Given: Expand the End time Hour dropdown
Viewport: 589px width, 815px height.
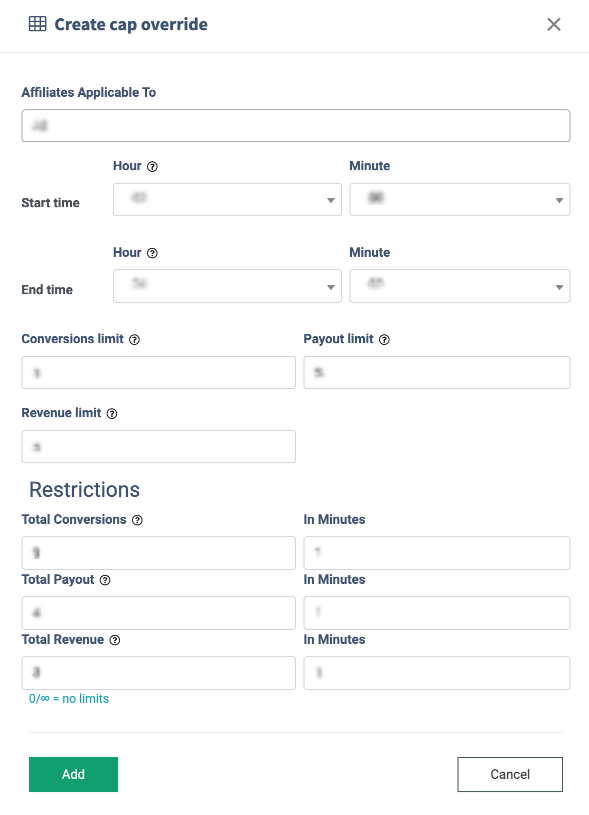Looking at the screenshot, I should click(x=227, y=286).
